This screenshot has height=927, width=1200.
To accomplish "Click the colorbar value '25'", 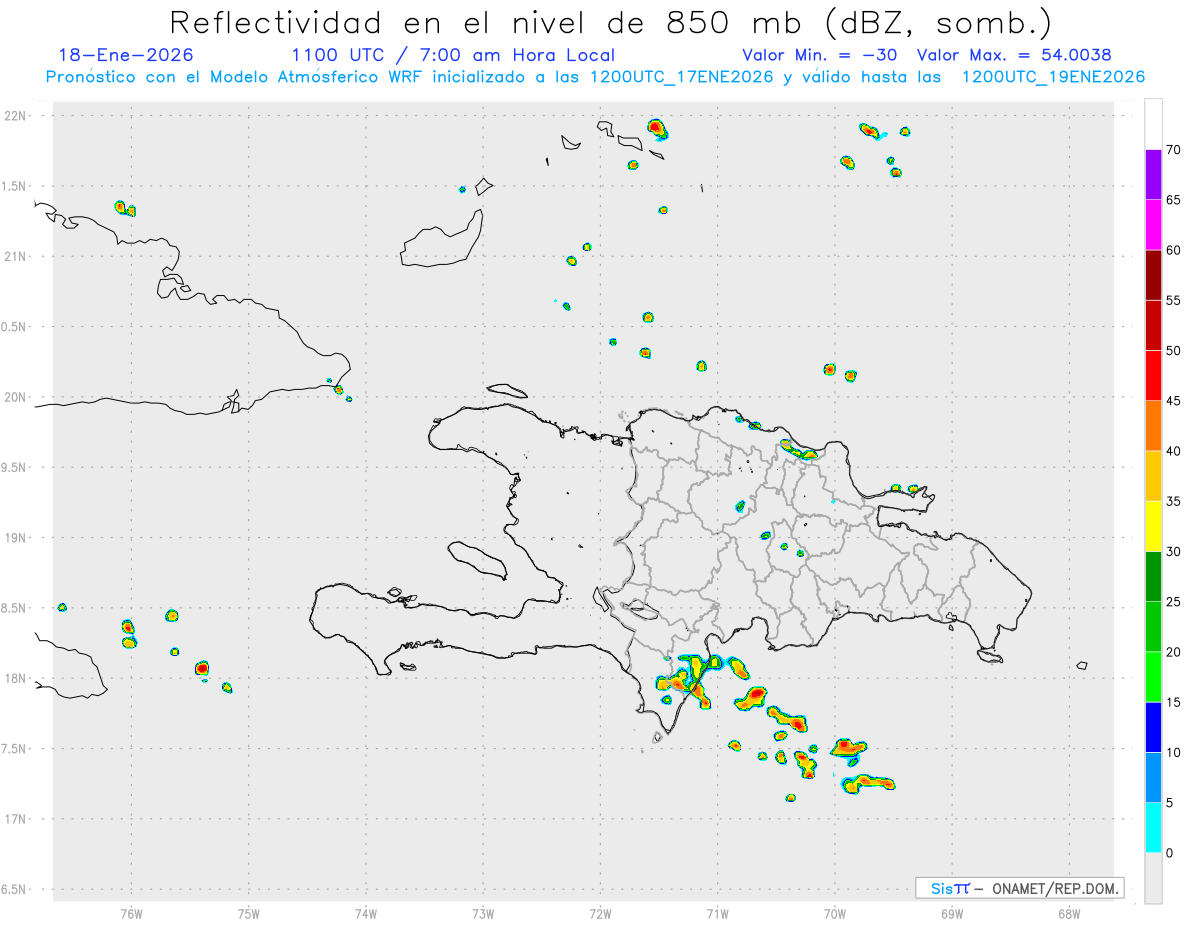I will (x=1174, y=602).
